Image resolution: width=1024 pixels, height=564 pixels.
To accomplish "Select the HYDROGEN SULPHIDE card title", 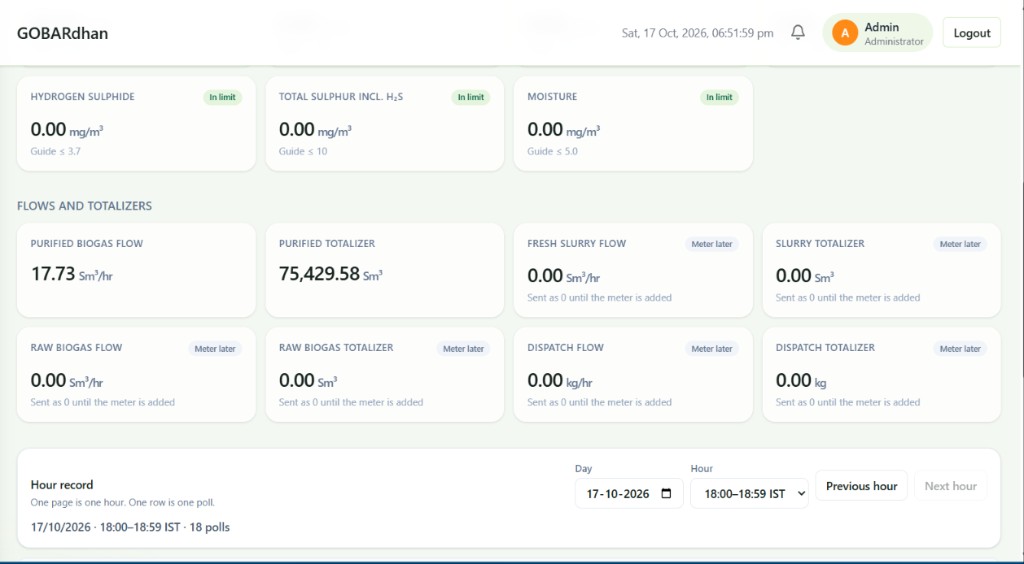I will pos(82,97).
